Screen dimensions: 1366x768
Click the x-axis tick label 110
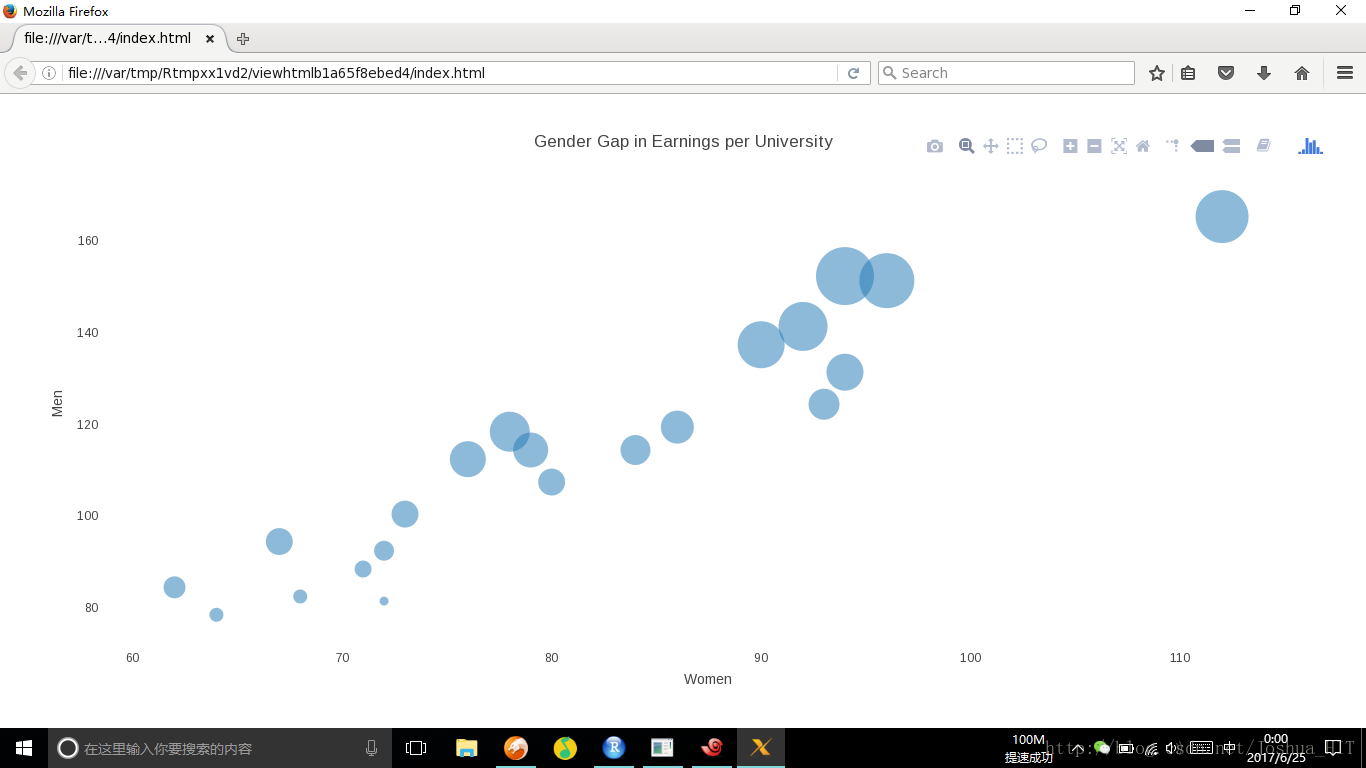(1180, 658)
